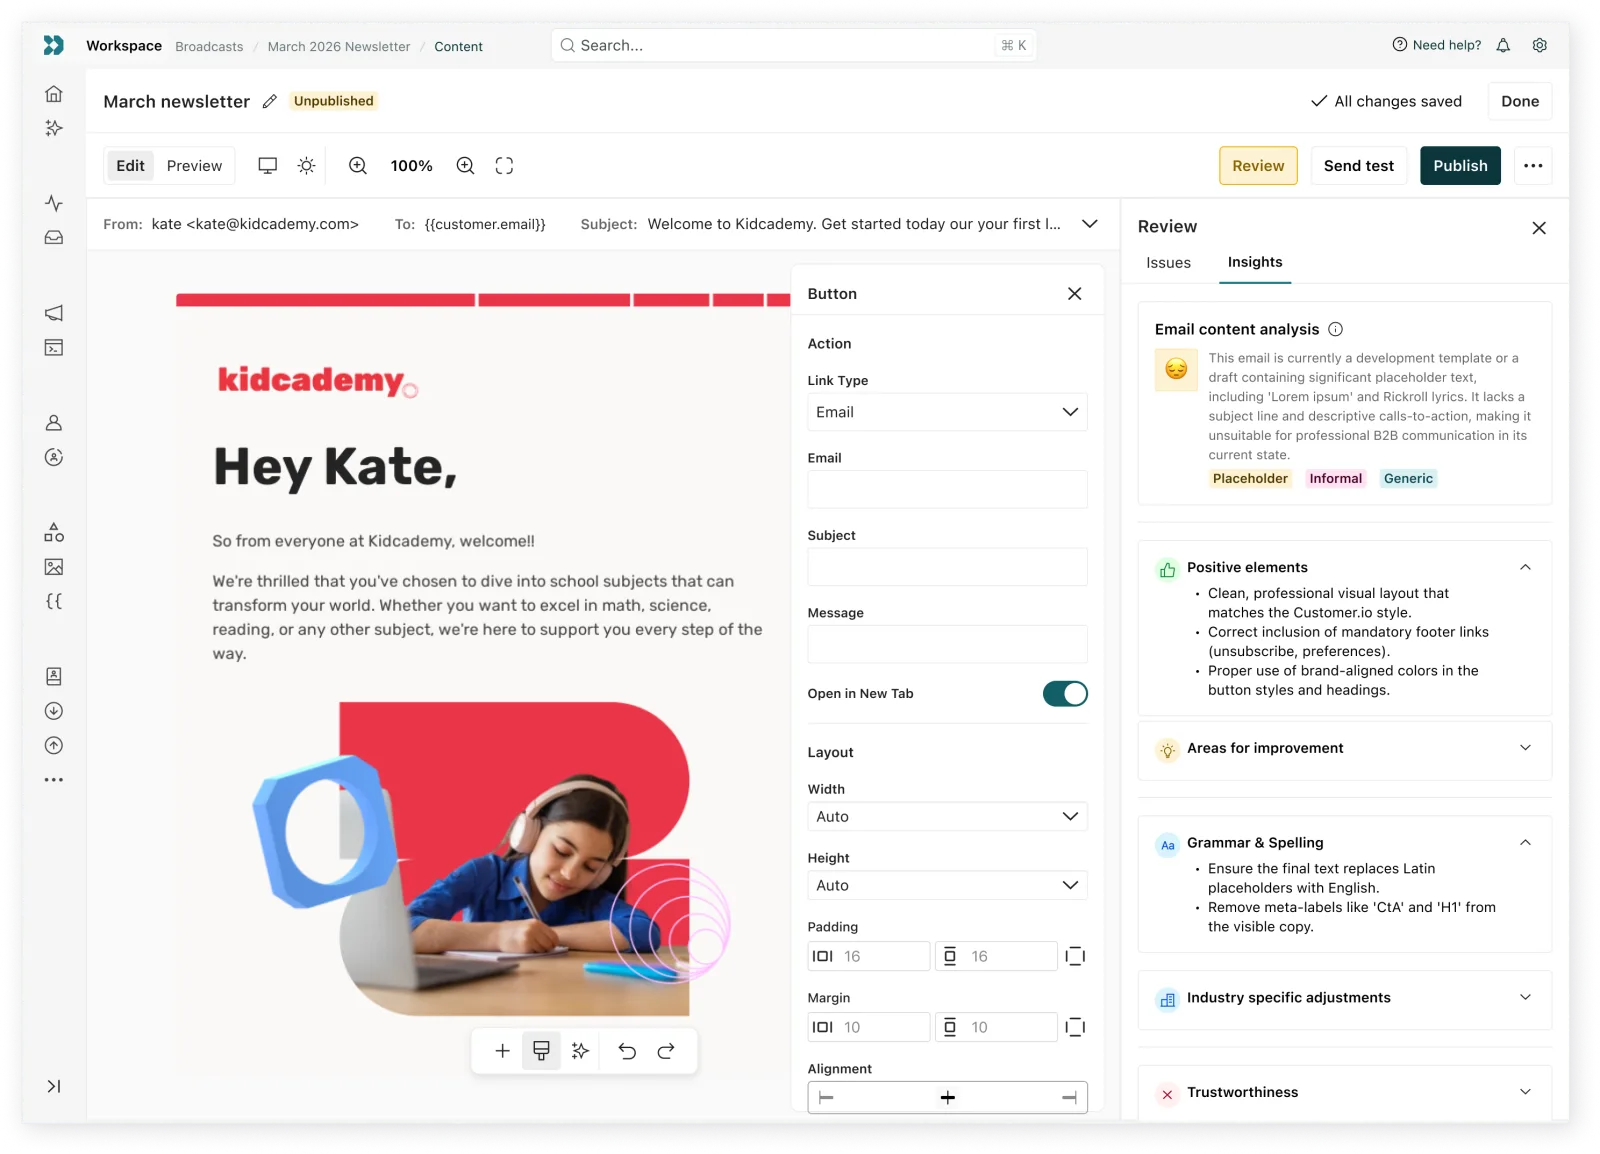The image size is (1600, 1154).
Task: Open the three-dot more options button
Action: (x=1533, y=166)
